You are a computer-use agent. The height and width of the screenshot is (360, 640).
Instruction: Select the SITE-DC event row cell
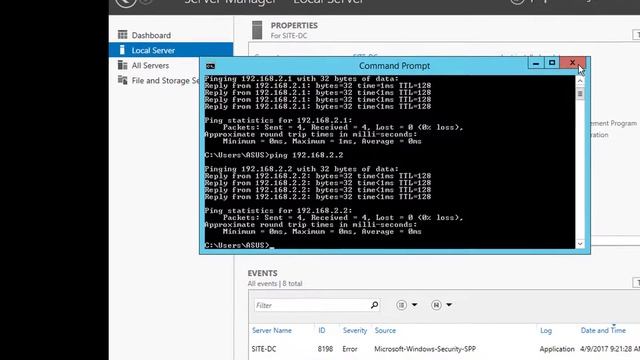264,349
